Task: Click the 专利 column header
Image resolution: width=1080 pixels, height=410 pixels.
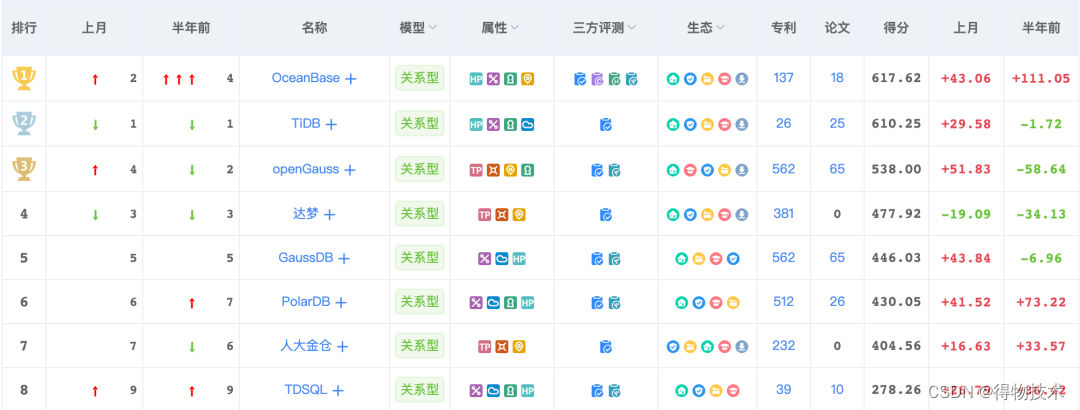Action: point(784,28)
